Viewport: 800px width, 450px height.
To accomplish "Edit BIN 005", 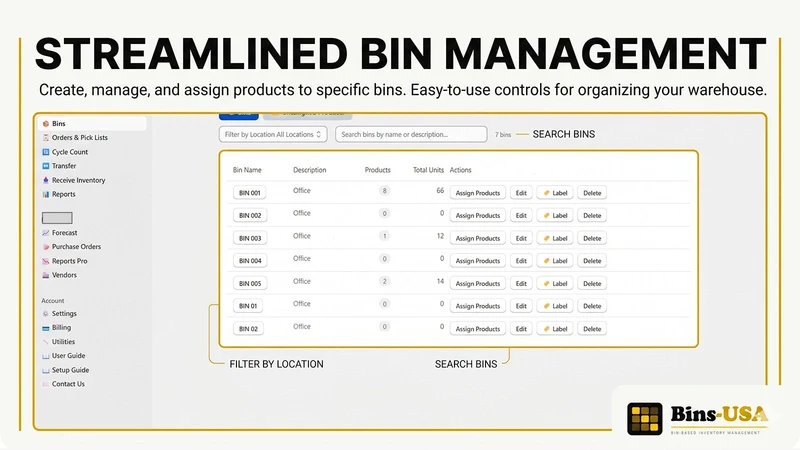I will point(521,283).
